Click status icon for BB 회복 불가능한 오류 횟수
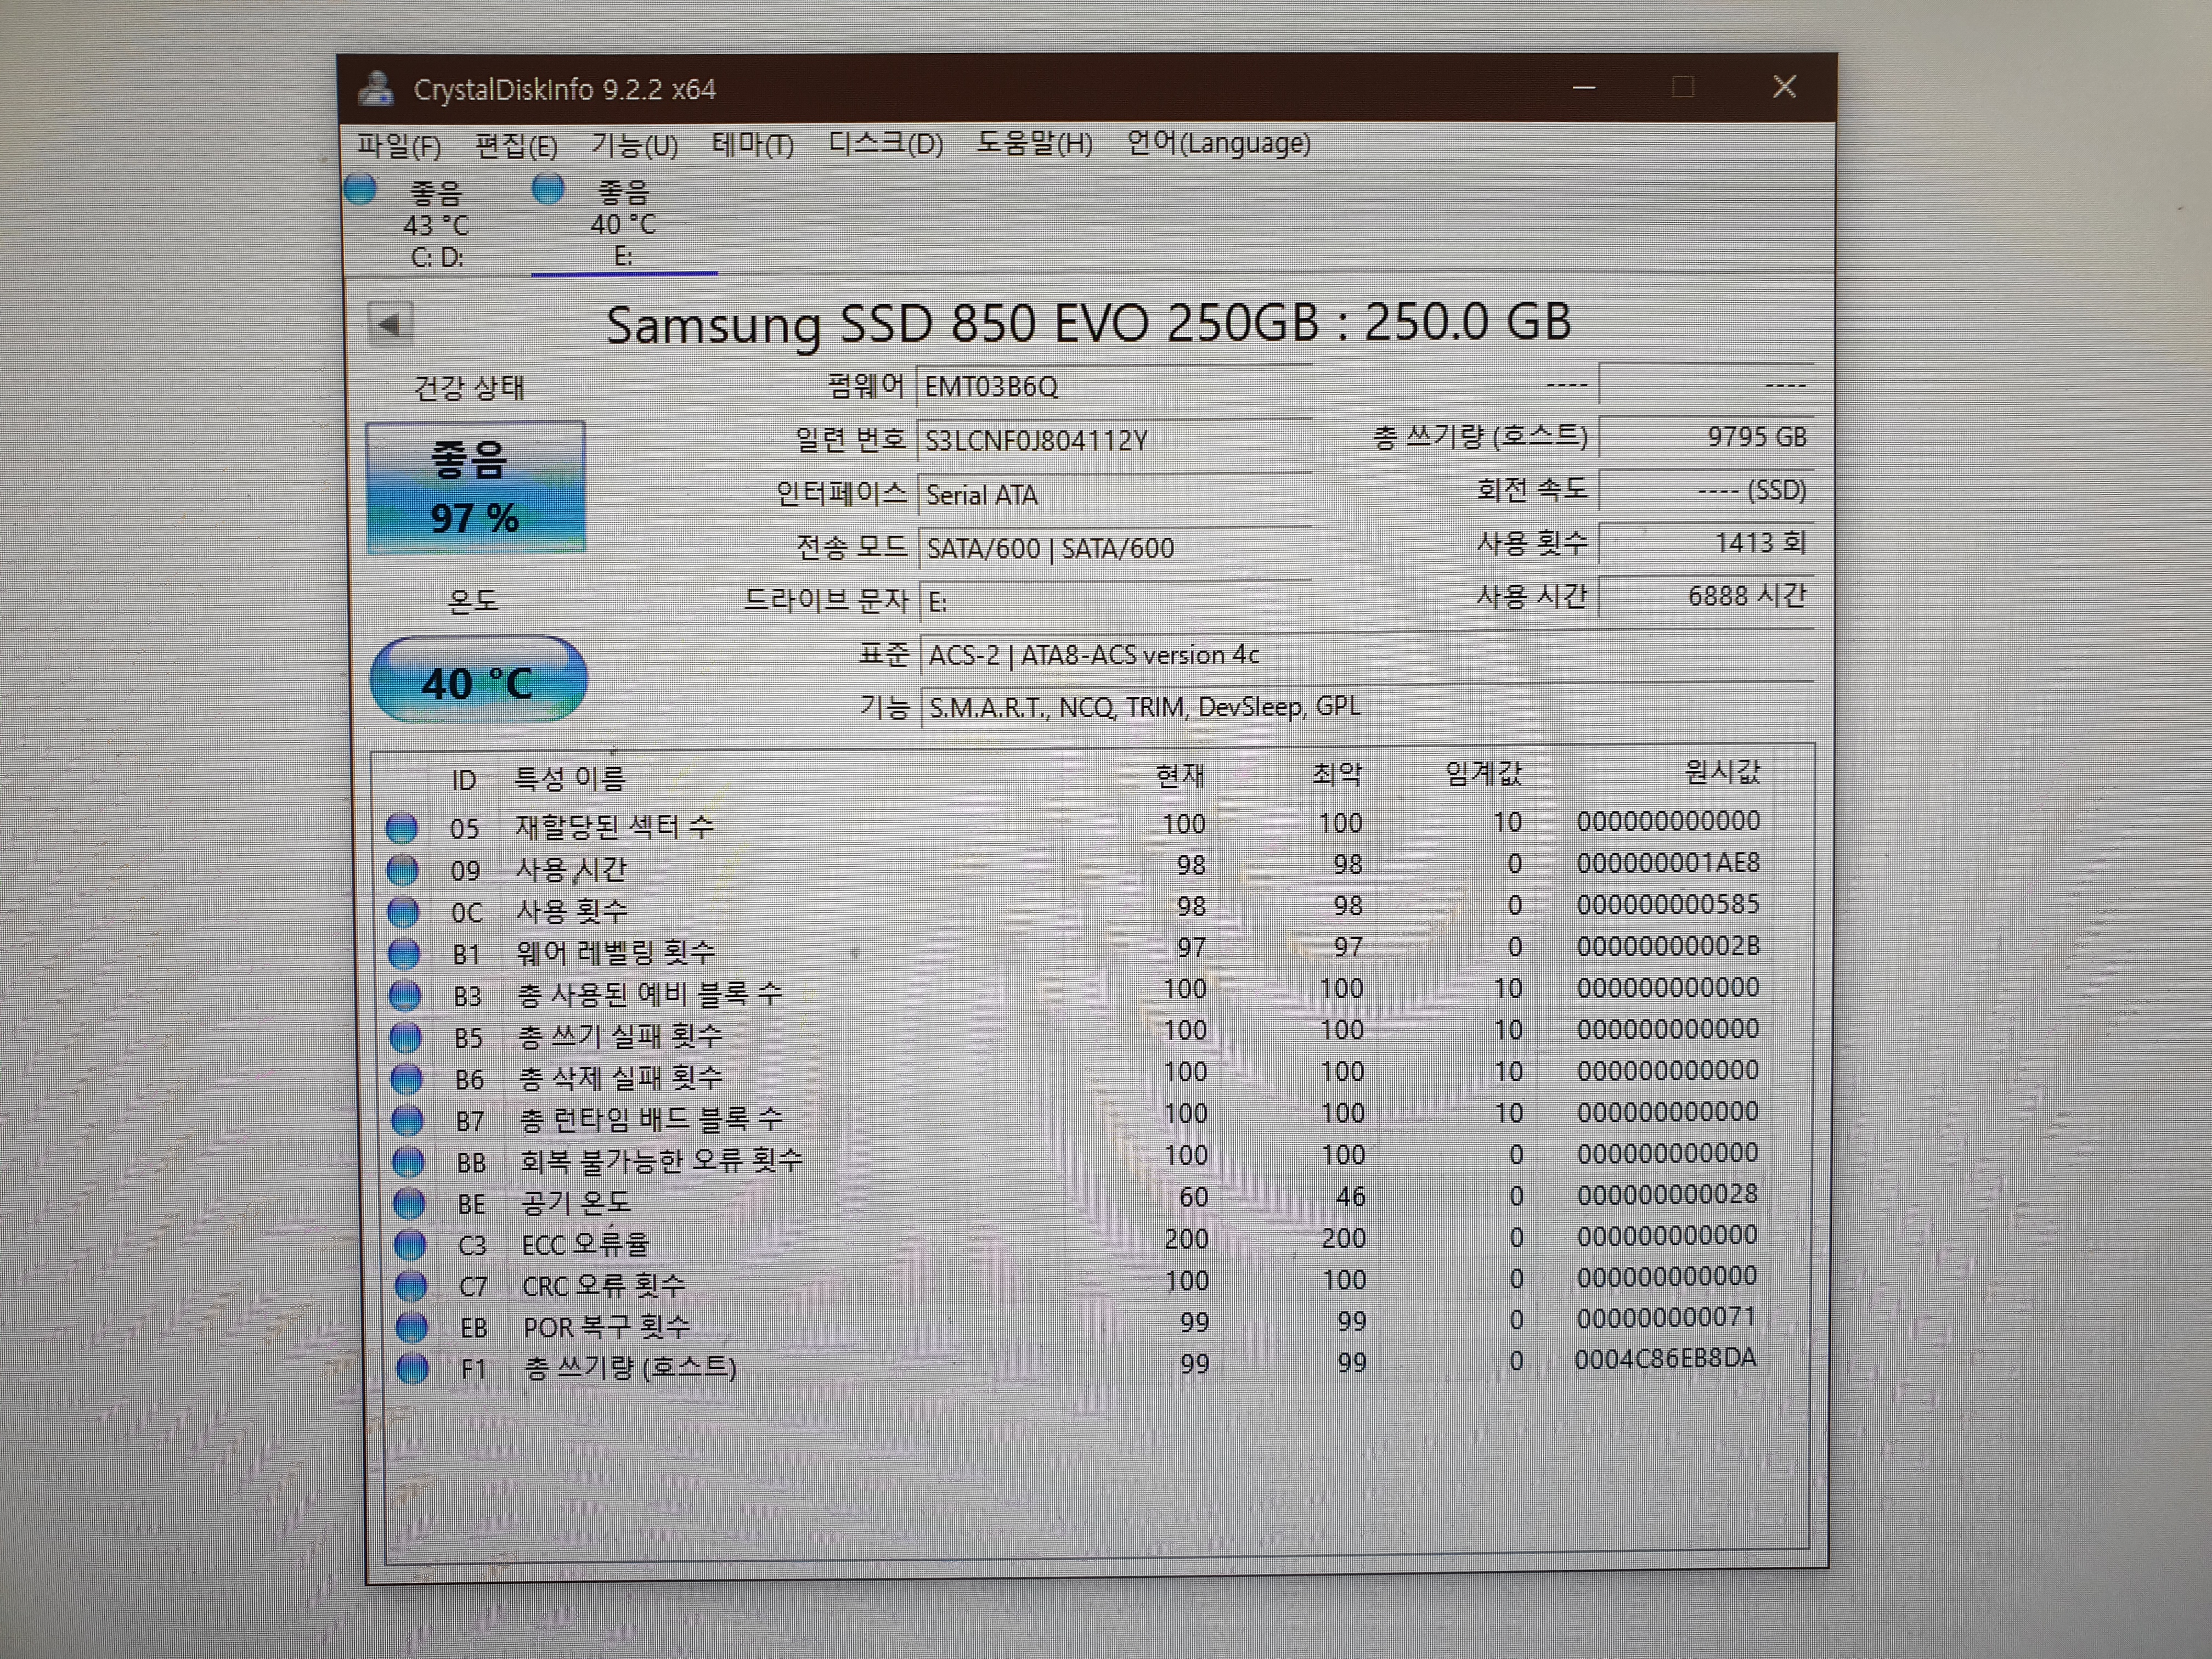The height and width of the screenshot is (1659, 2212). 408,1162
